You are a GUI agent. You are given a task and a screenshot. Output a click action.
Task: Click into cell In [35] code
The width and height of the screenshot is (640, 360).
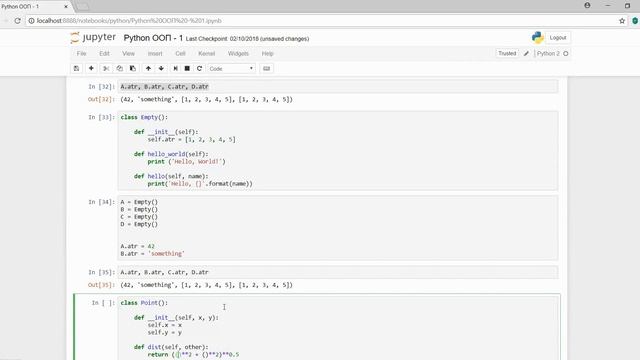pos(338,272)
